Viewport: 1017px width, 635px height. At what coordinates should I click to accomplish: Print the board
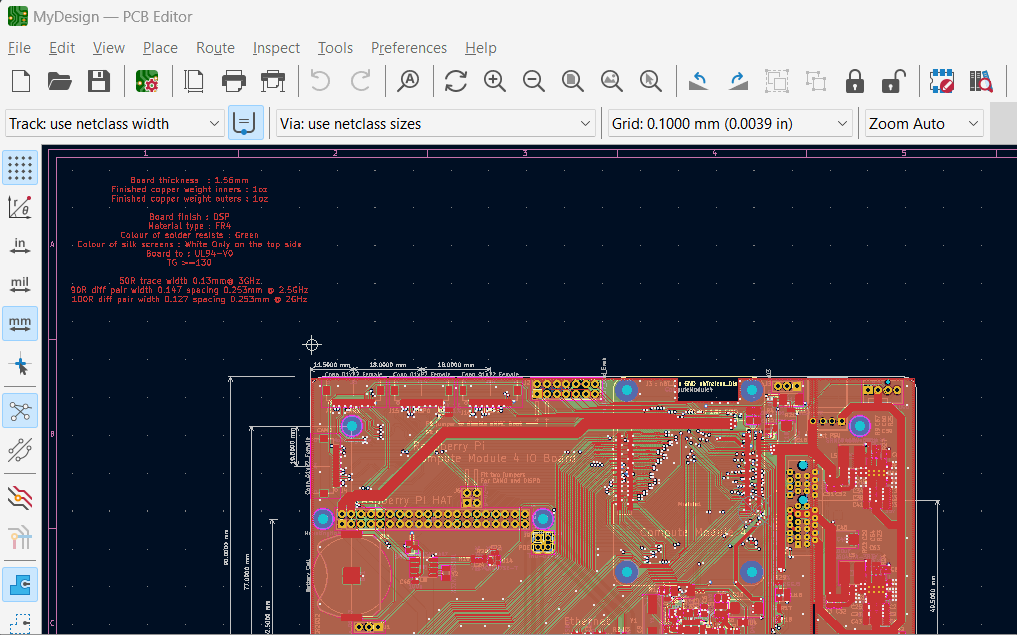pyautogui.click(x=233, y=82)
